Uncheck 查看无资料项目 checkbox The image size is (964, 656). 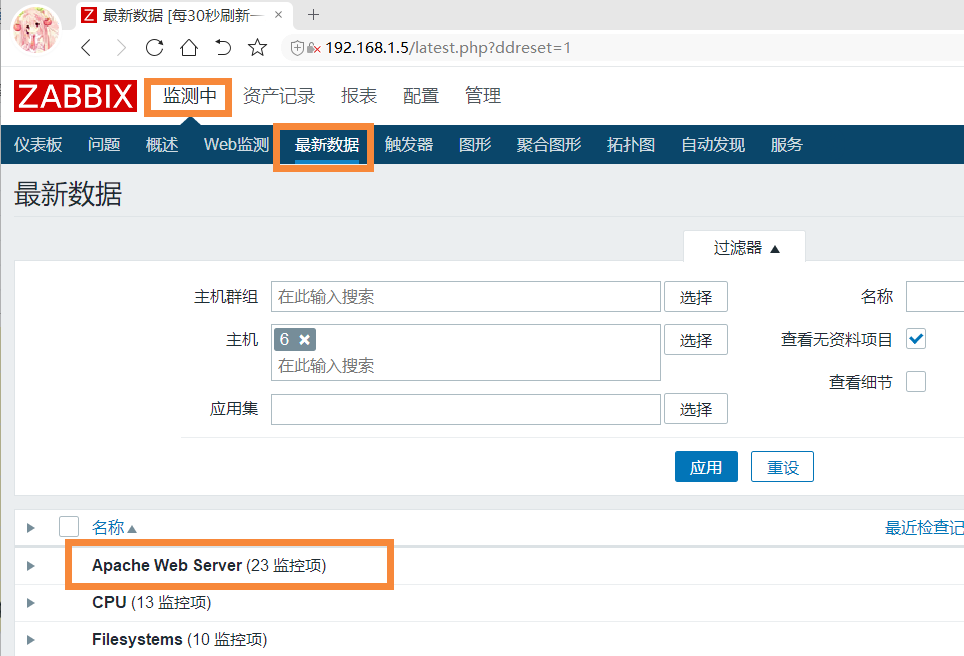pyautogui.click(x=916, y=339)
